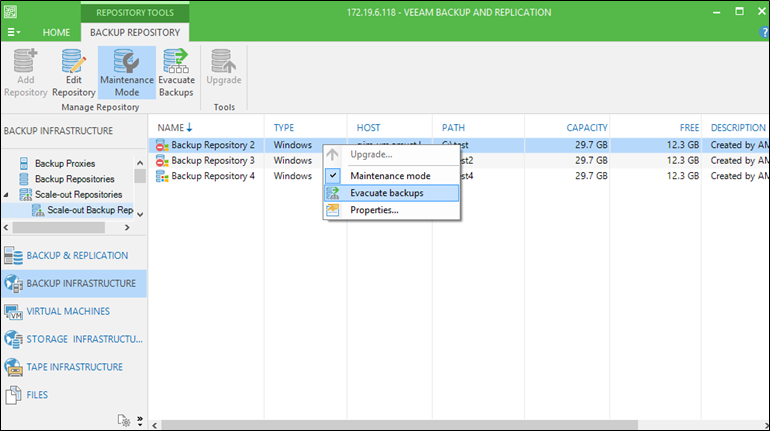Sort repositories by Capacity column

coord(586,128)
